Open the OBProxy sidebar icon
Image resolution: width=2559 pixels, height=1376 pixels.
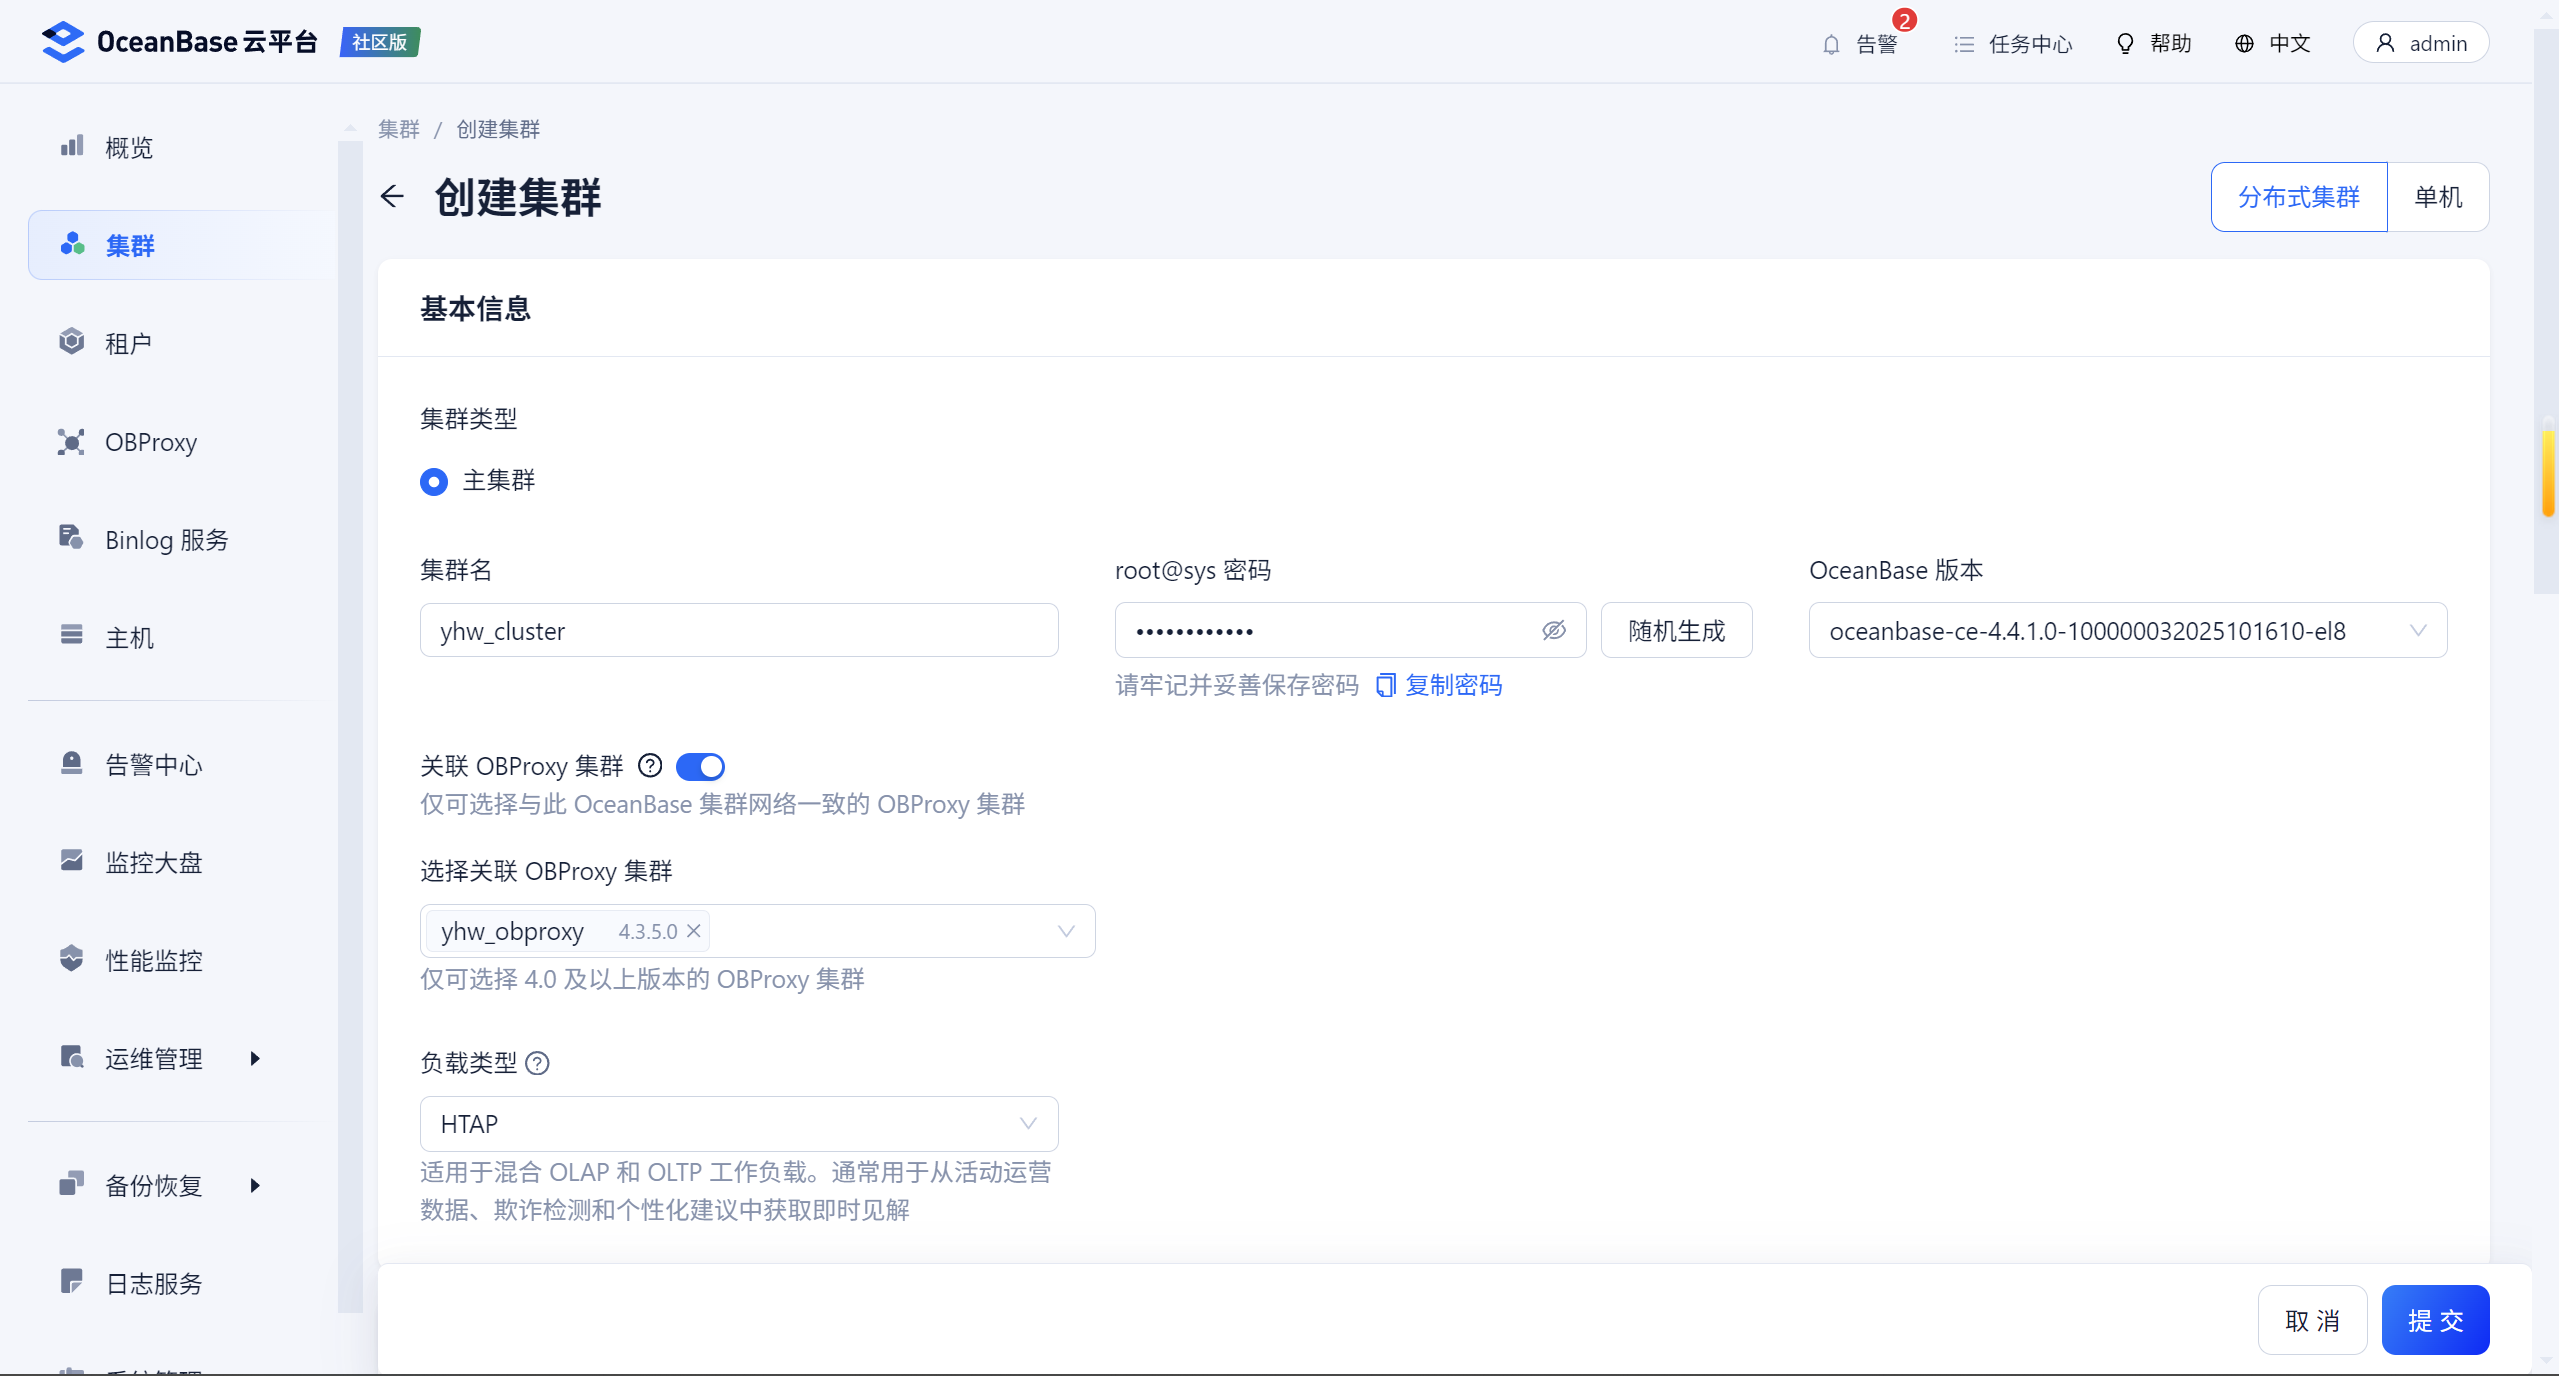coord(71,442)
